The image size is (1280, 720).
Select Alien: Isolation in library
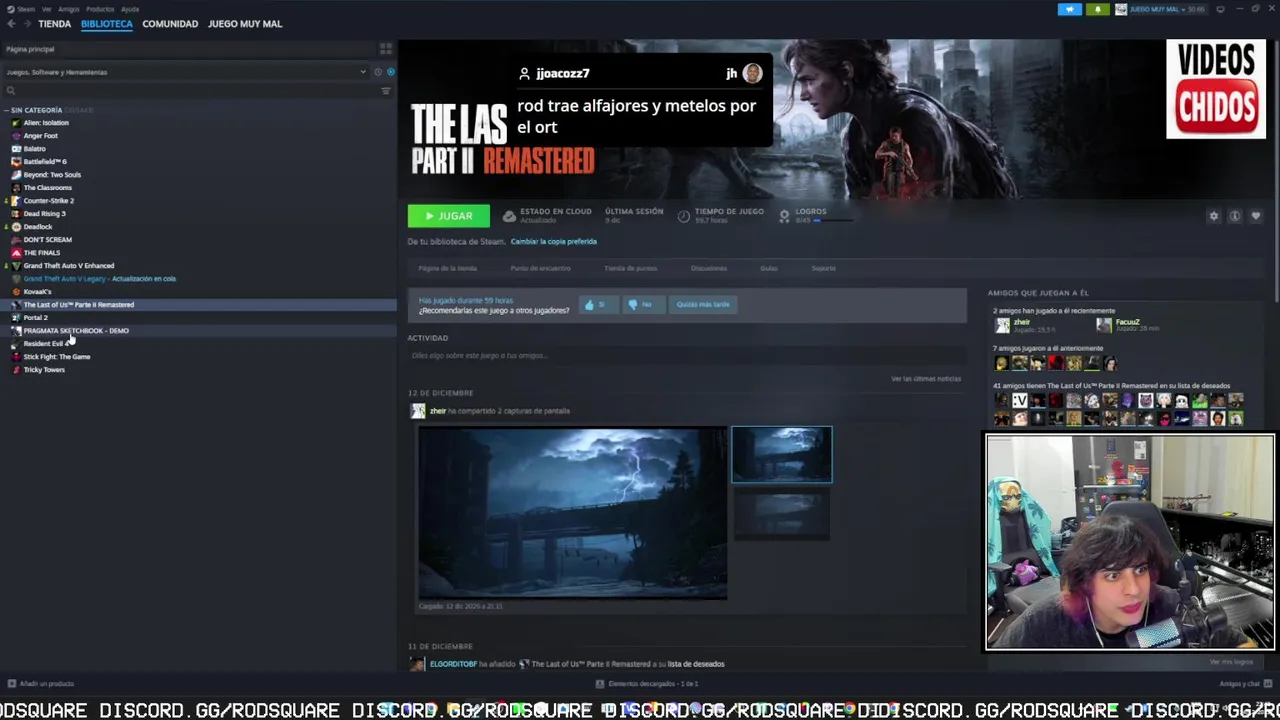[46, 123]
